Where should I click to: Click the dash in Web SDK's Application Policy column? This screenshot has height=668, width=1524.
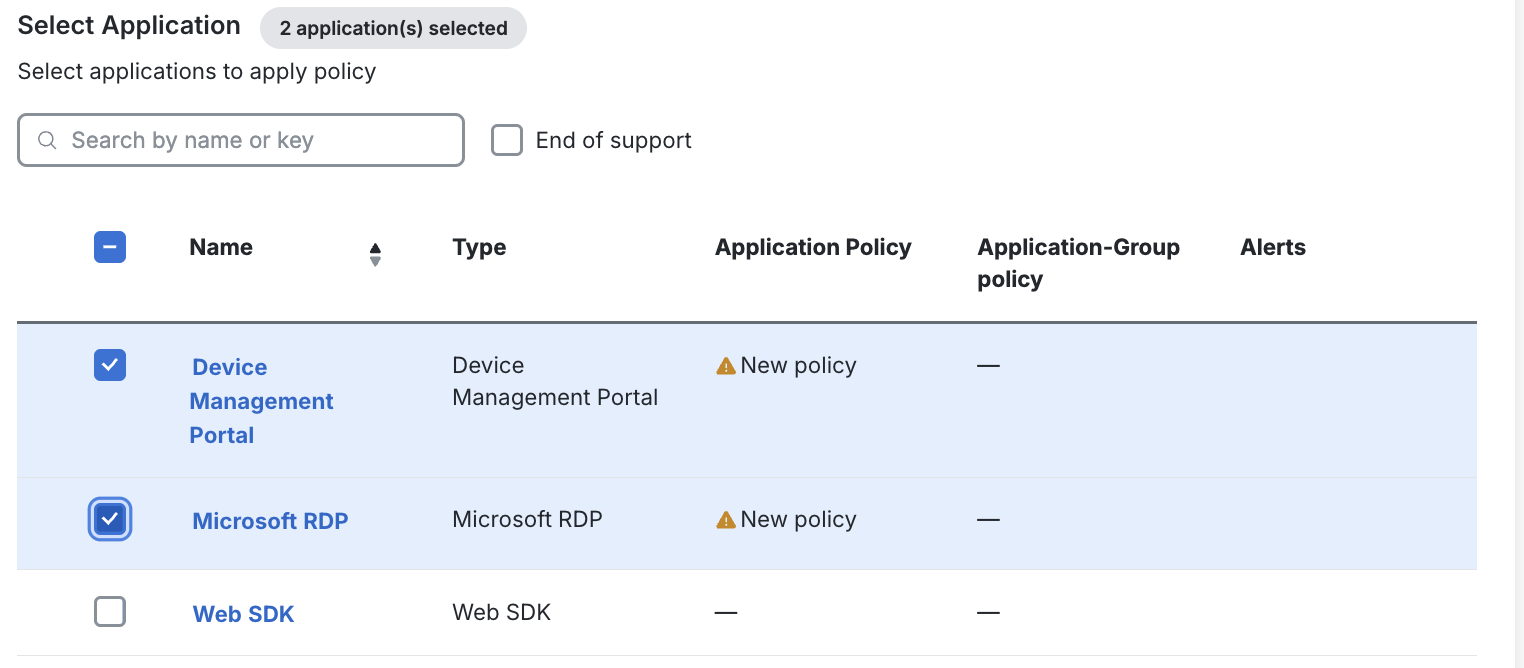coord(725,611)
